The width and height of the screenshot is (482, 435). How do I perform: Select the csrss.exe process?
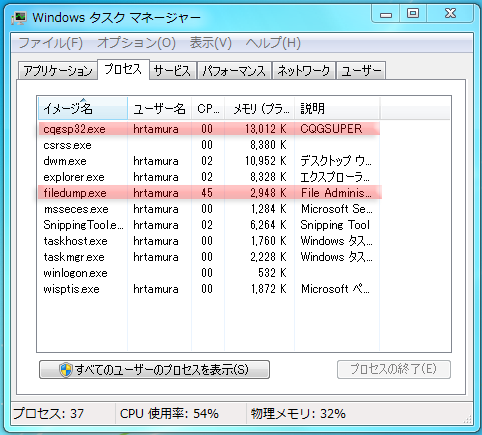pyautogui.click(x=209, y=145)
